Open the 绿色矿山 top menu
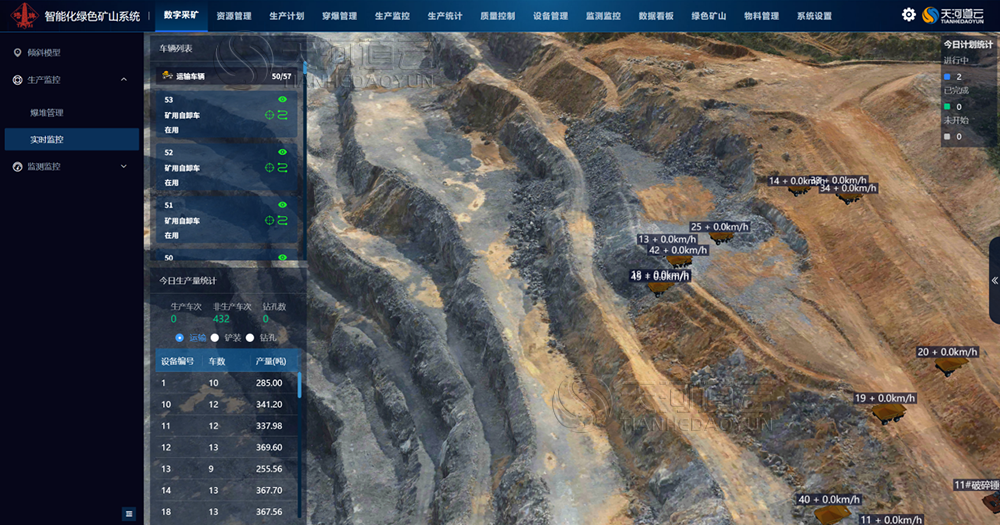The image size is (1000, 525). (709, 16)
